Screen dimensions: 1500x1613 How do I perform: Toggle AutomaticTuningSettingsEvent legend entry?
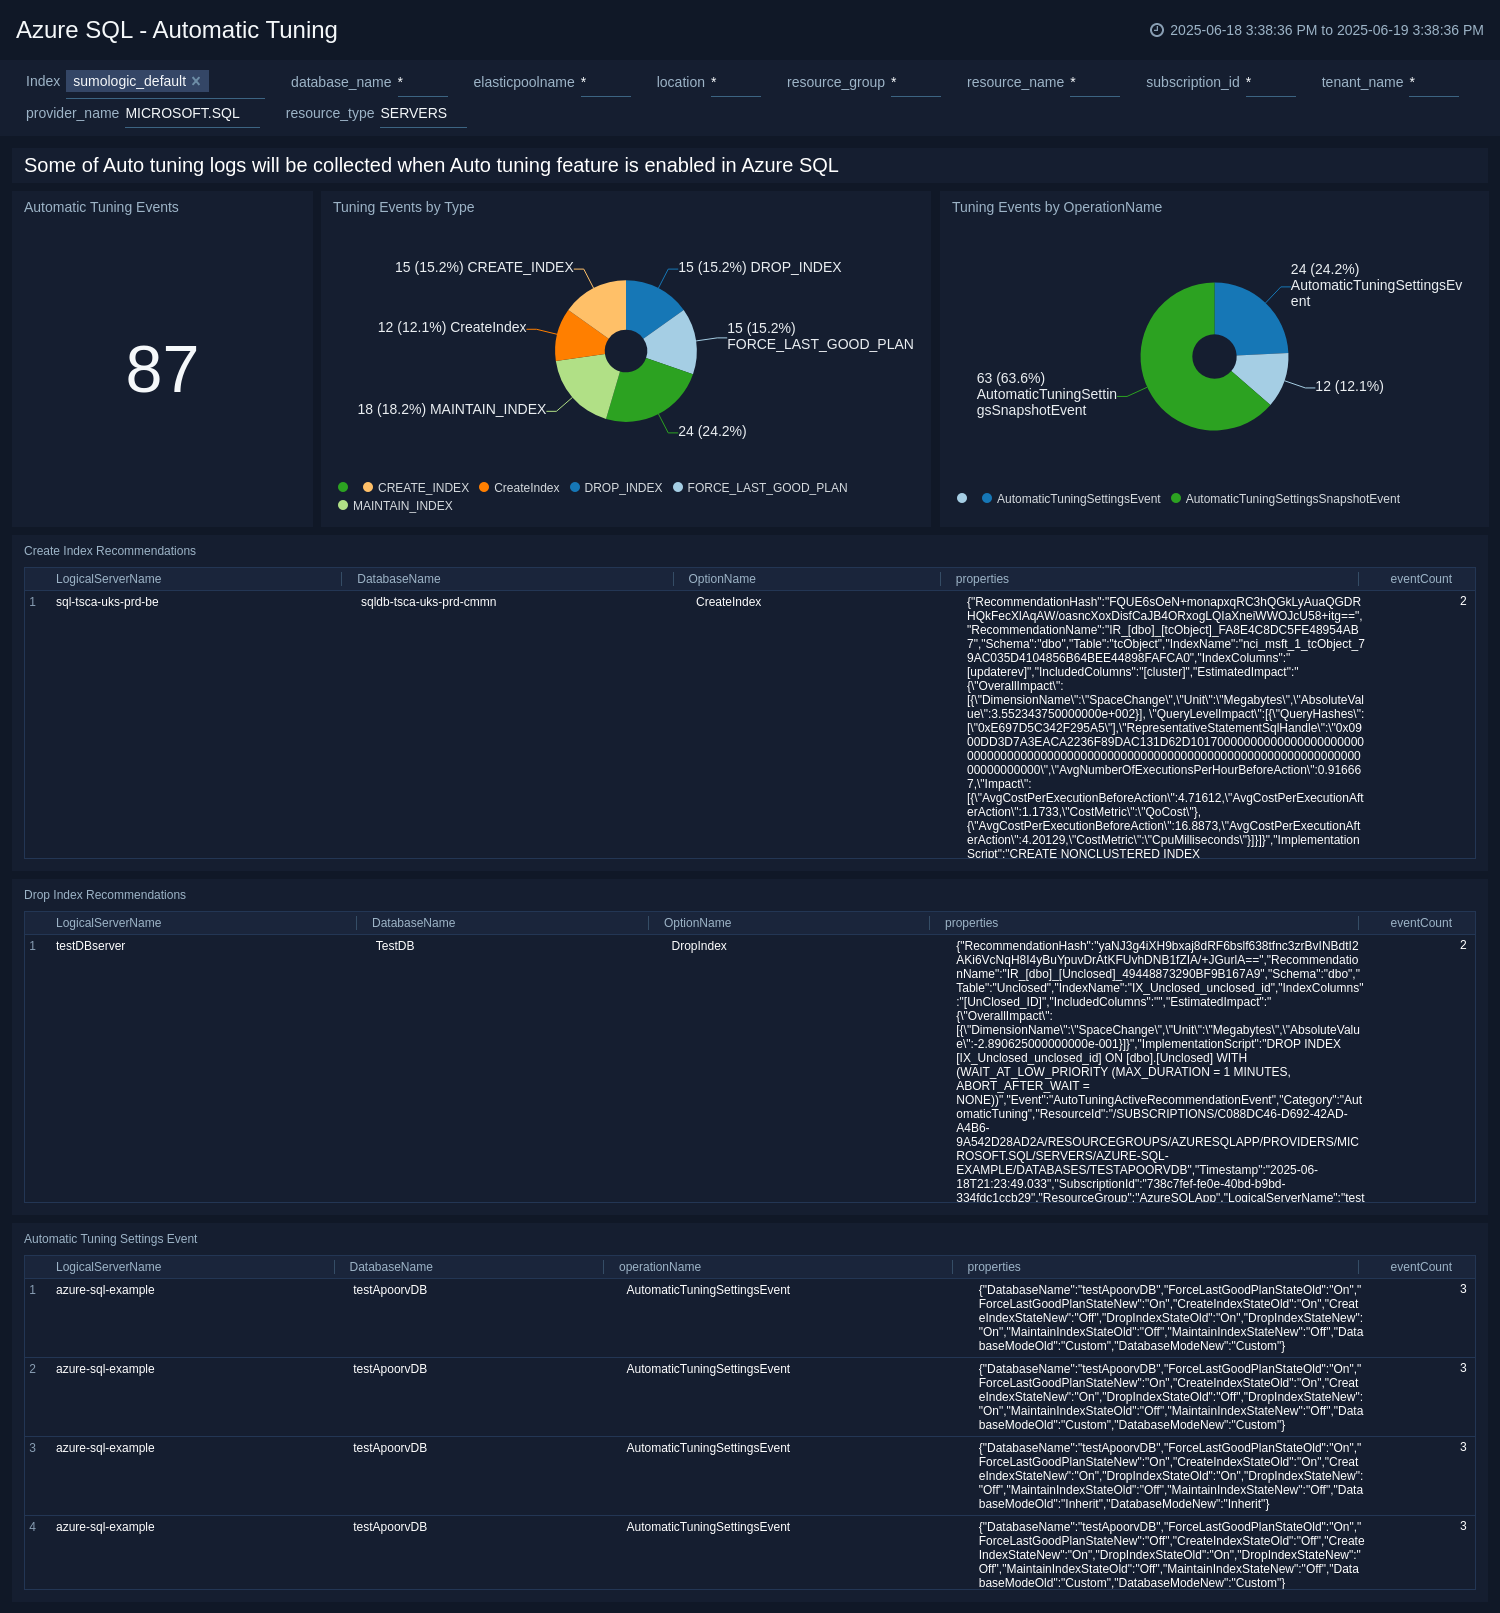click(x=1071, y=499)
